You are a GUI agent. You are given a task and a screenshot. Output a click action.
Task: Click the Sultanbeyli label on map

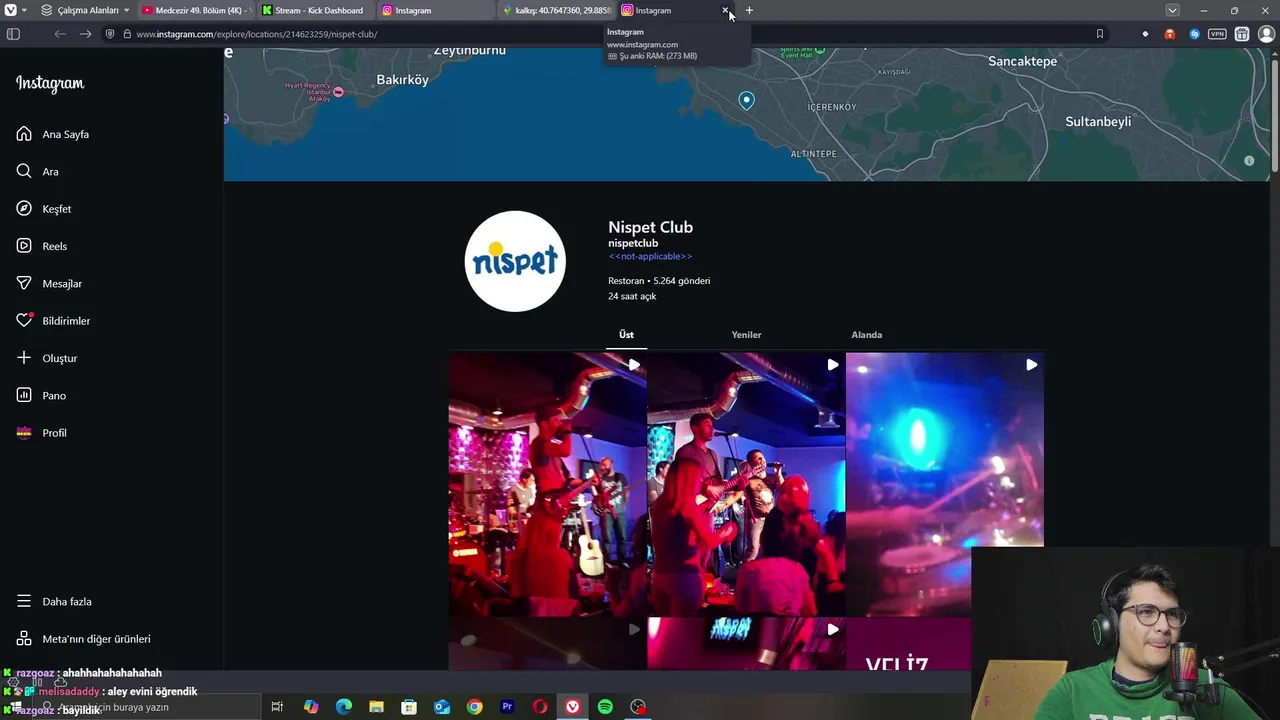pos(1098,121)
